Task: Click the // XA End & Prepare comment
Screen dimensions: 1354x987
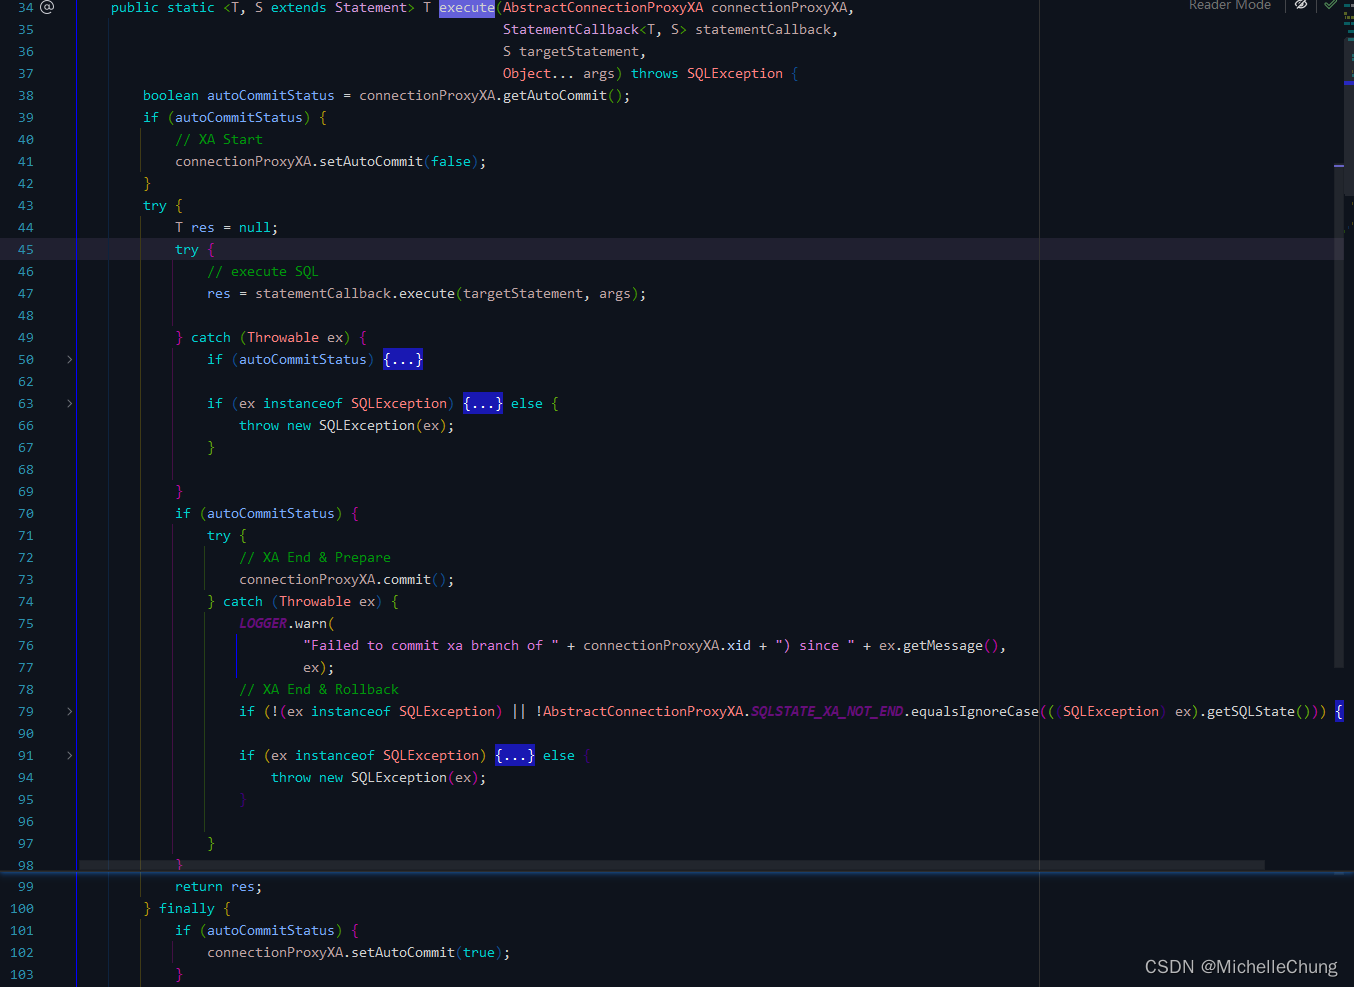Action: pyautogui.click(x=315, y=557)
